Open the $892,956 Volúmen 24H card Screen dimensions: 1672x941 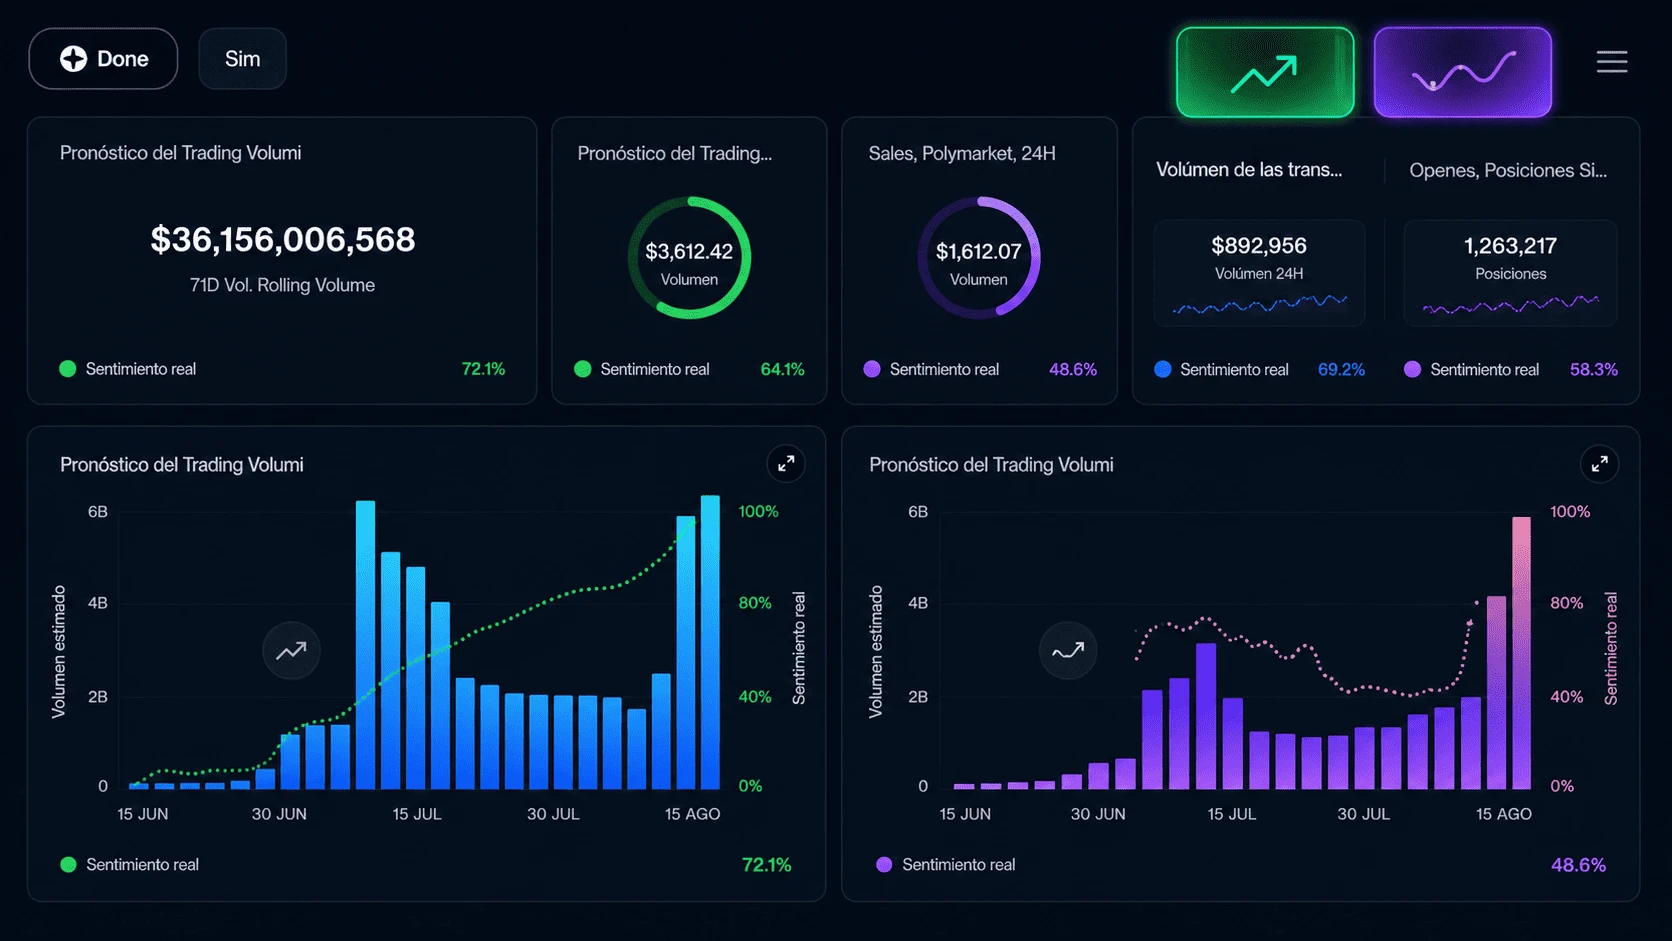[1259, 273]
